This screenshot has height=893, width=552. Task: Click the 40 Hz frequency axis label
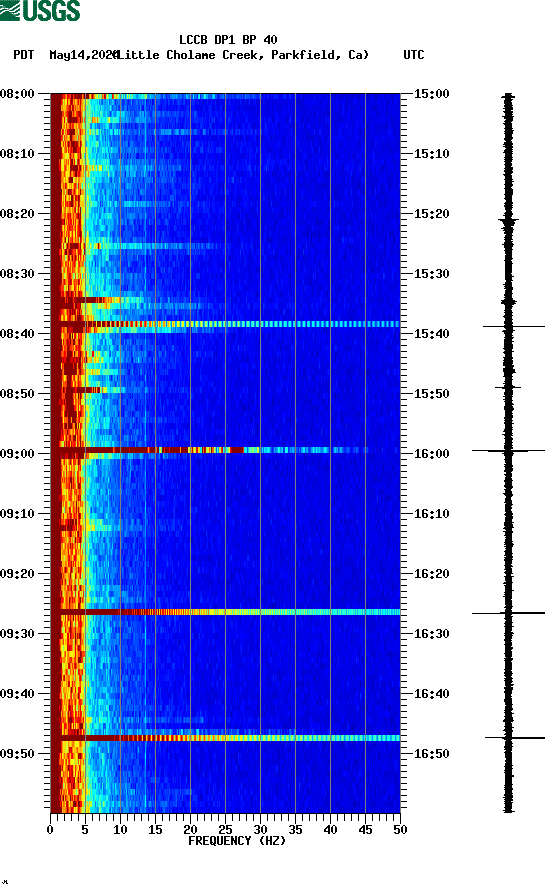point(330,830)
